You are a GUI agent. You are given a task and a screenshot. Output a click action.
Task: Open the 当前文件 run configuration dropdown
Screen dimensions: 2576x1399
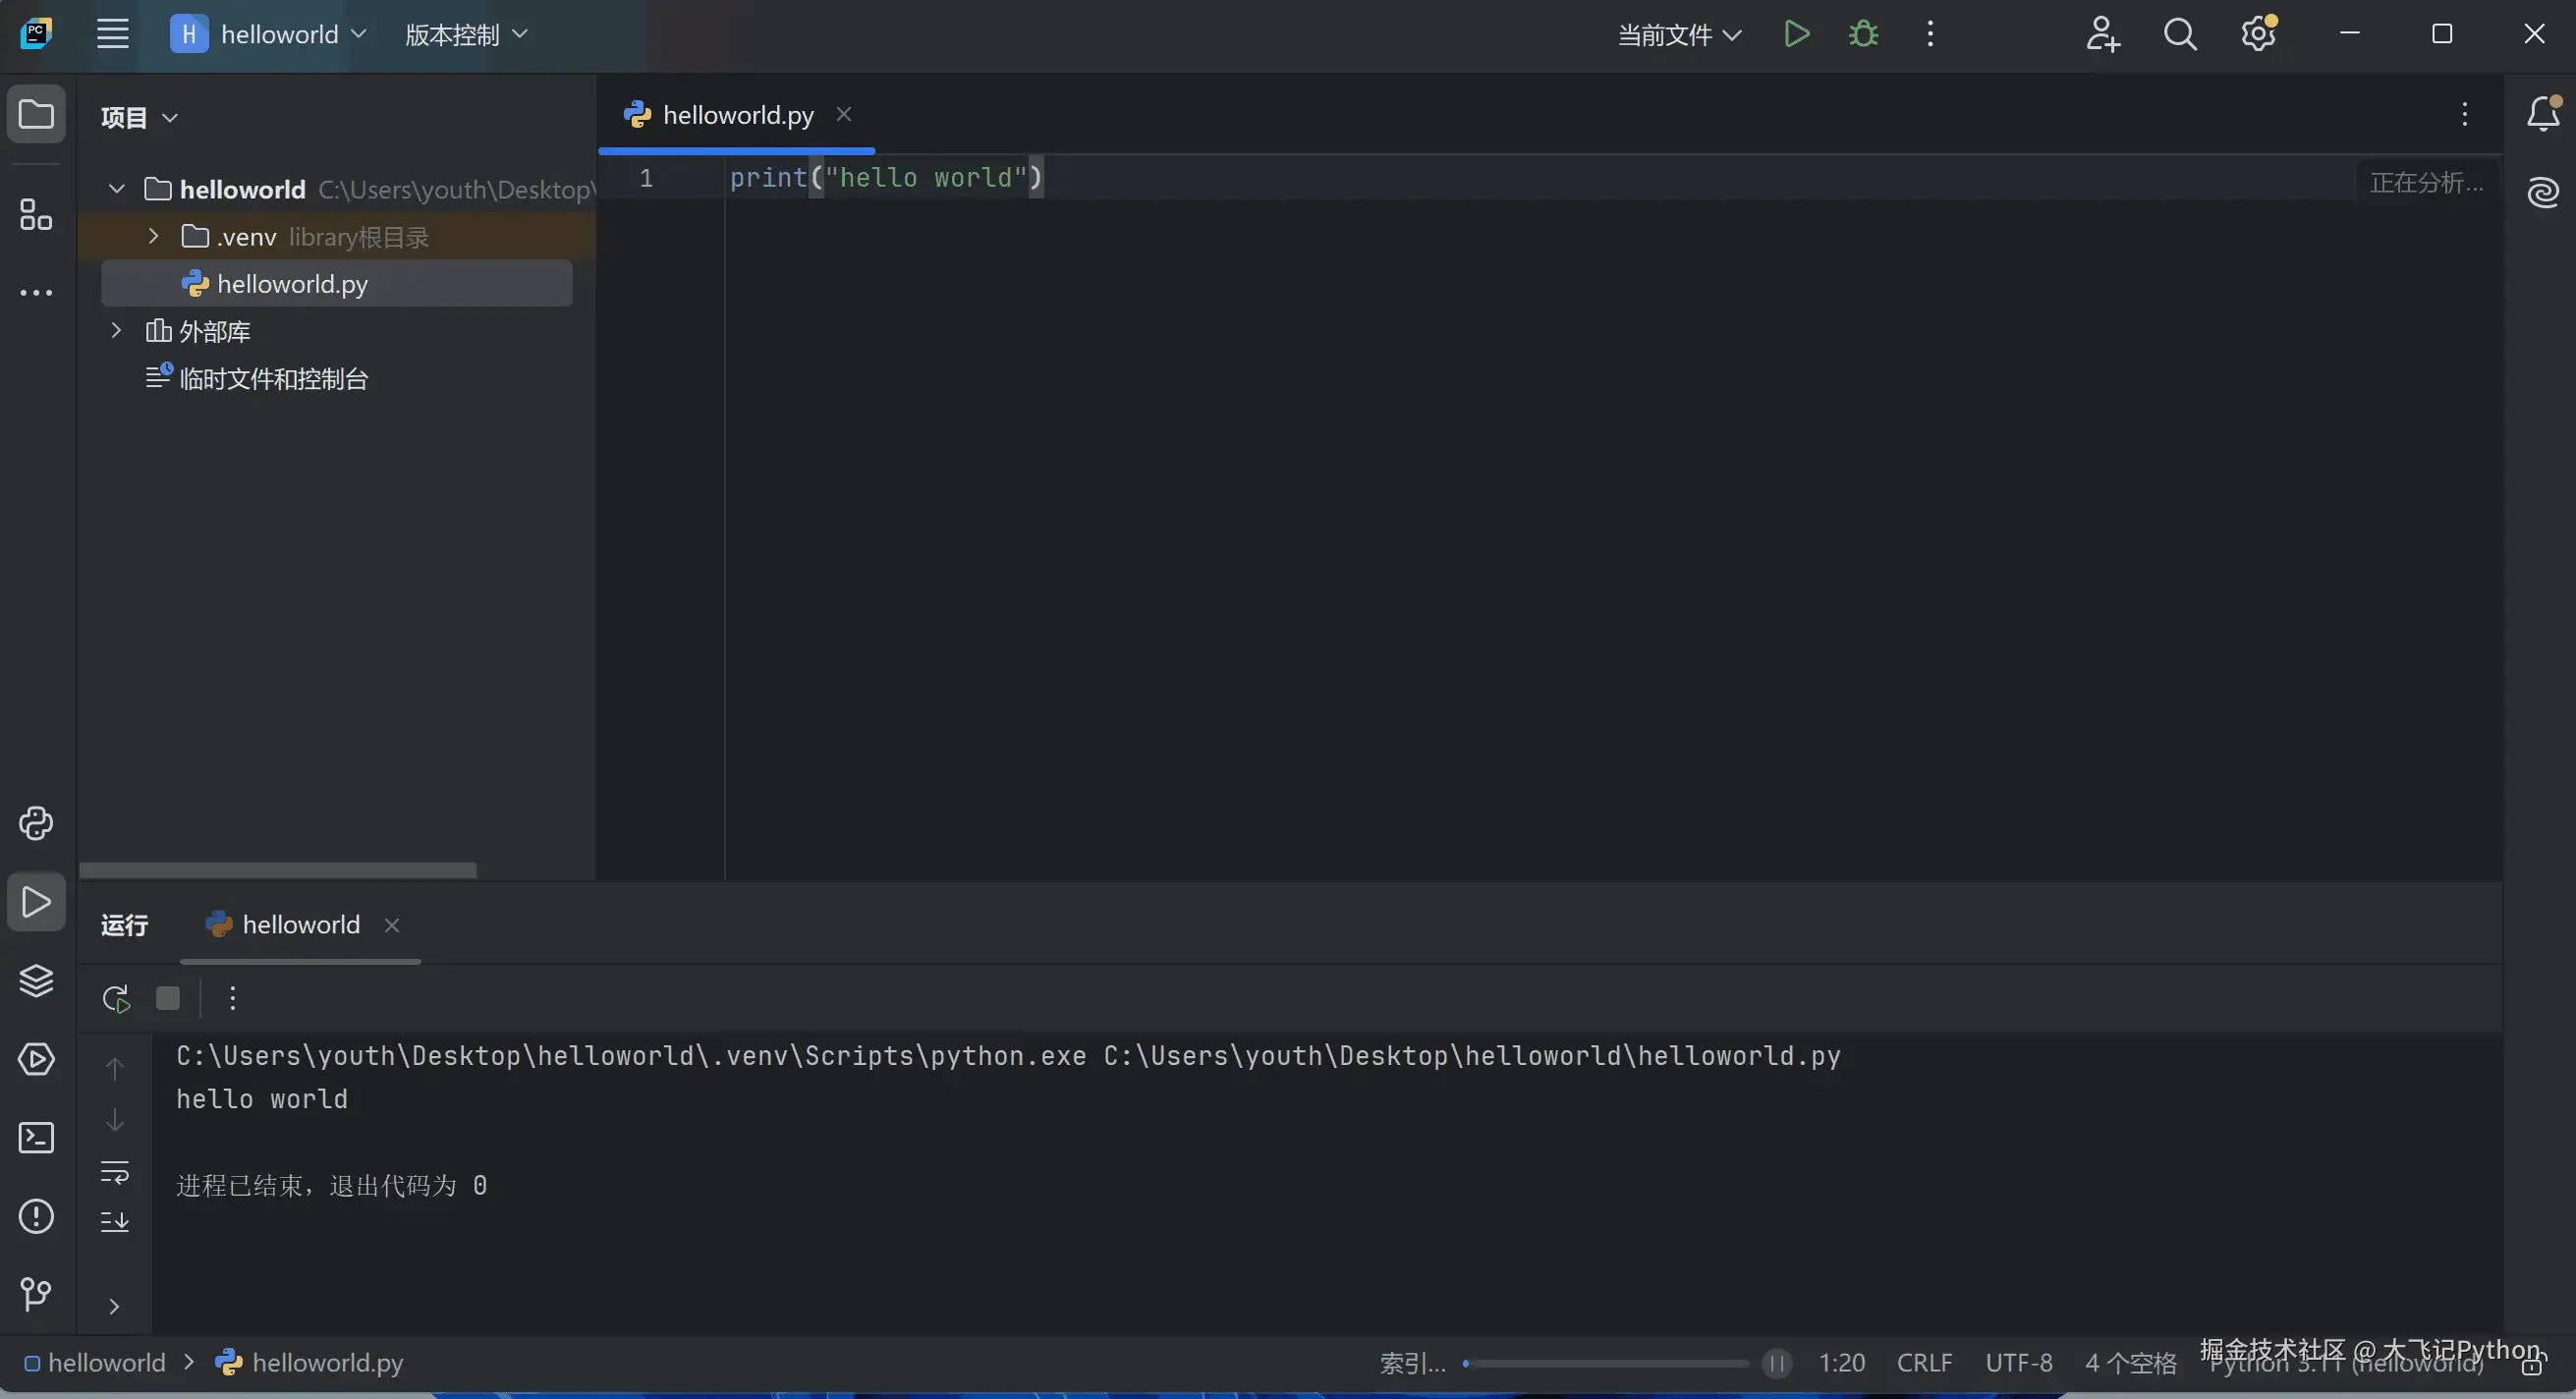1679,35
